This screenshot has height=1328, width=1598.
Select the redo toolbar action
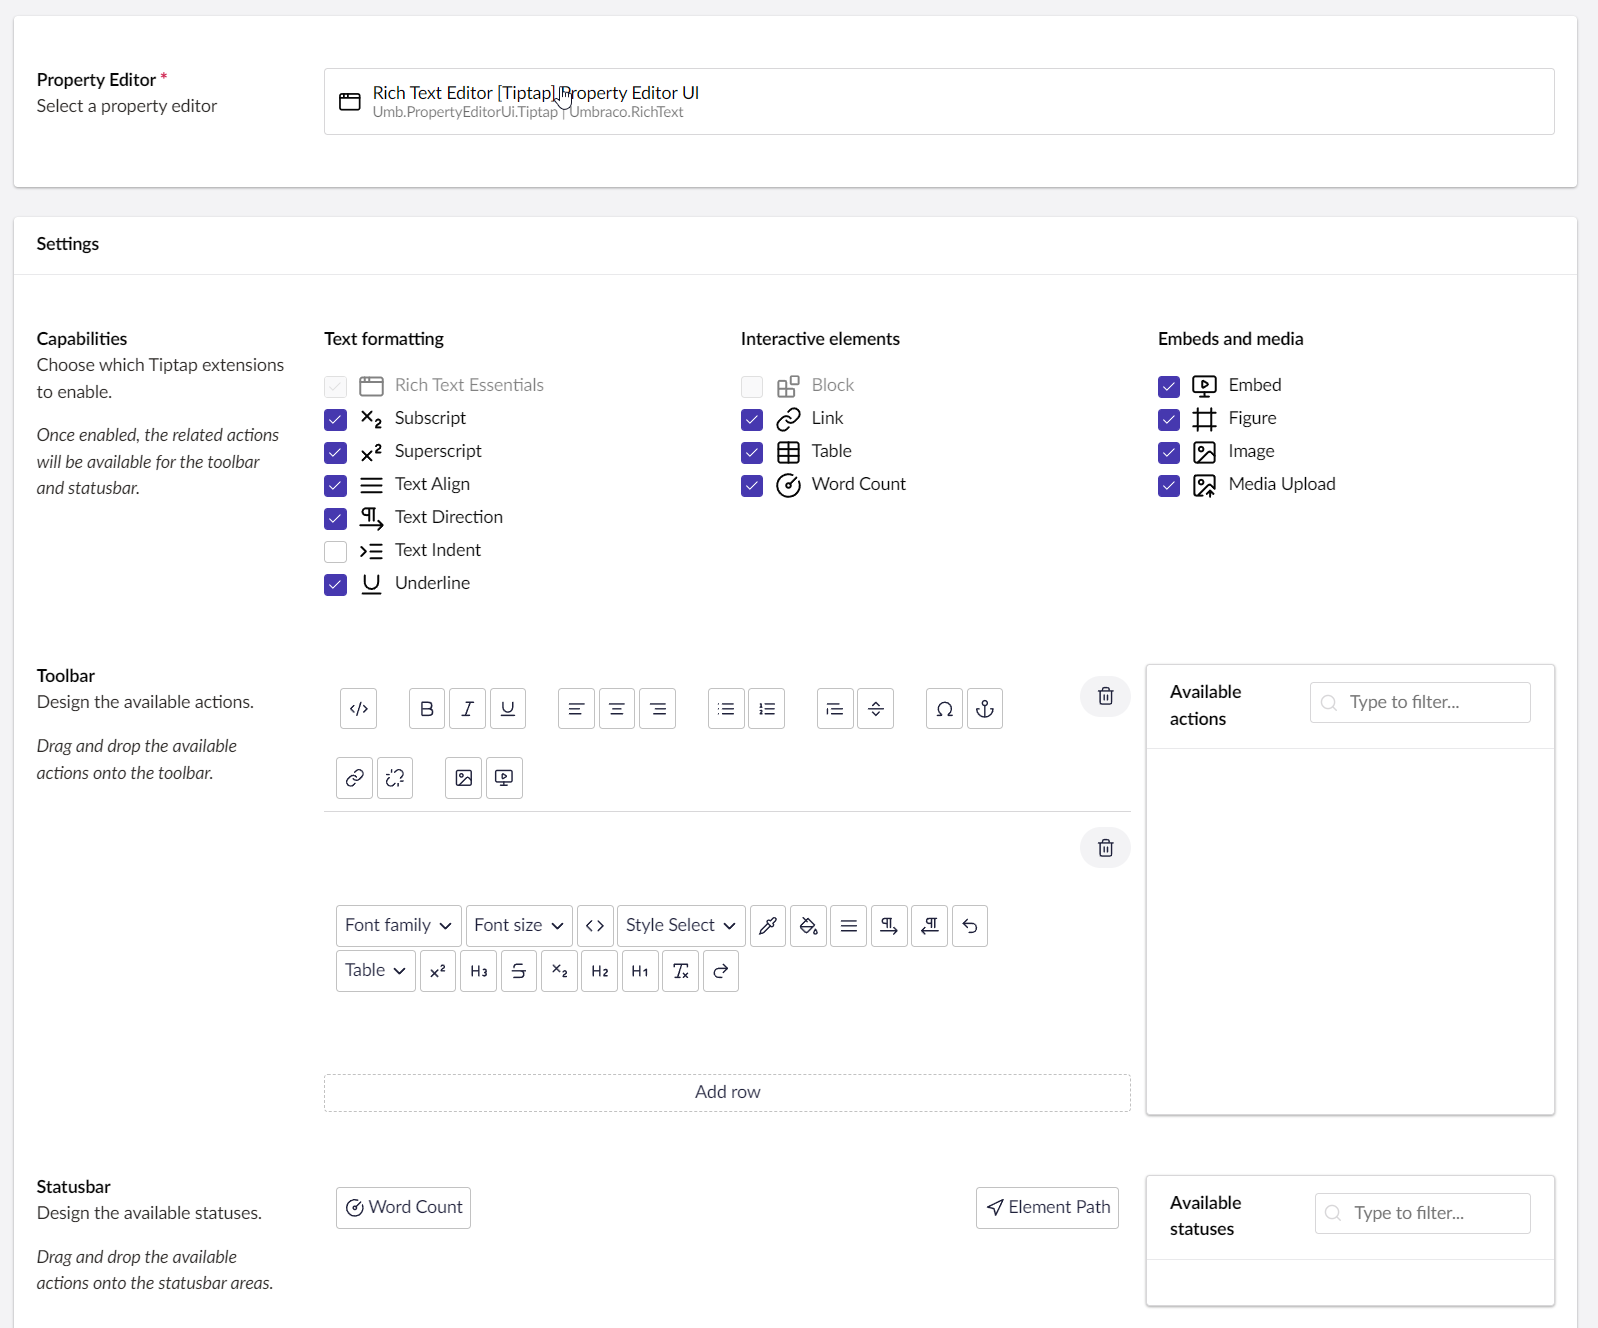pos(721,971)
